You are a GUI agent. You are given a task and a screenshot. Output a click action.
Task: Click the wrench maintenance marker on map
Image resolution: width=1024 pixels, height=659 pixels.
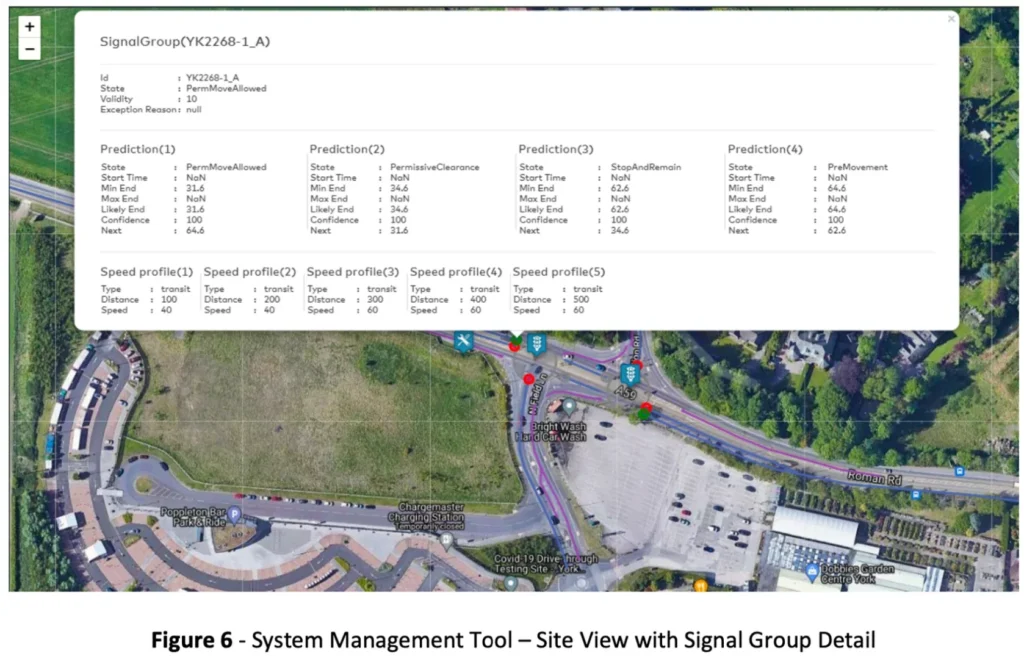463,342
